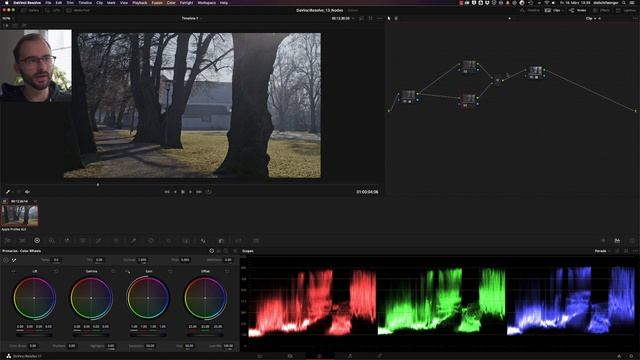Toggle the Nodes editor panel
This screenshot has width=640, height=360.
point(578,10)
